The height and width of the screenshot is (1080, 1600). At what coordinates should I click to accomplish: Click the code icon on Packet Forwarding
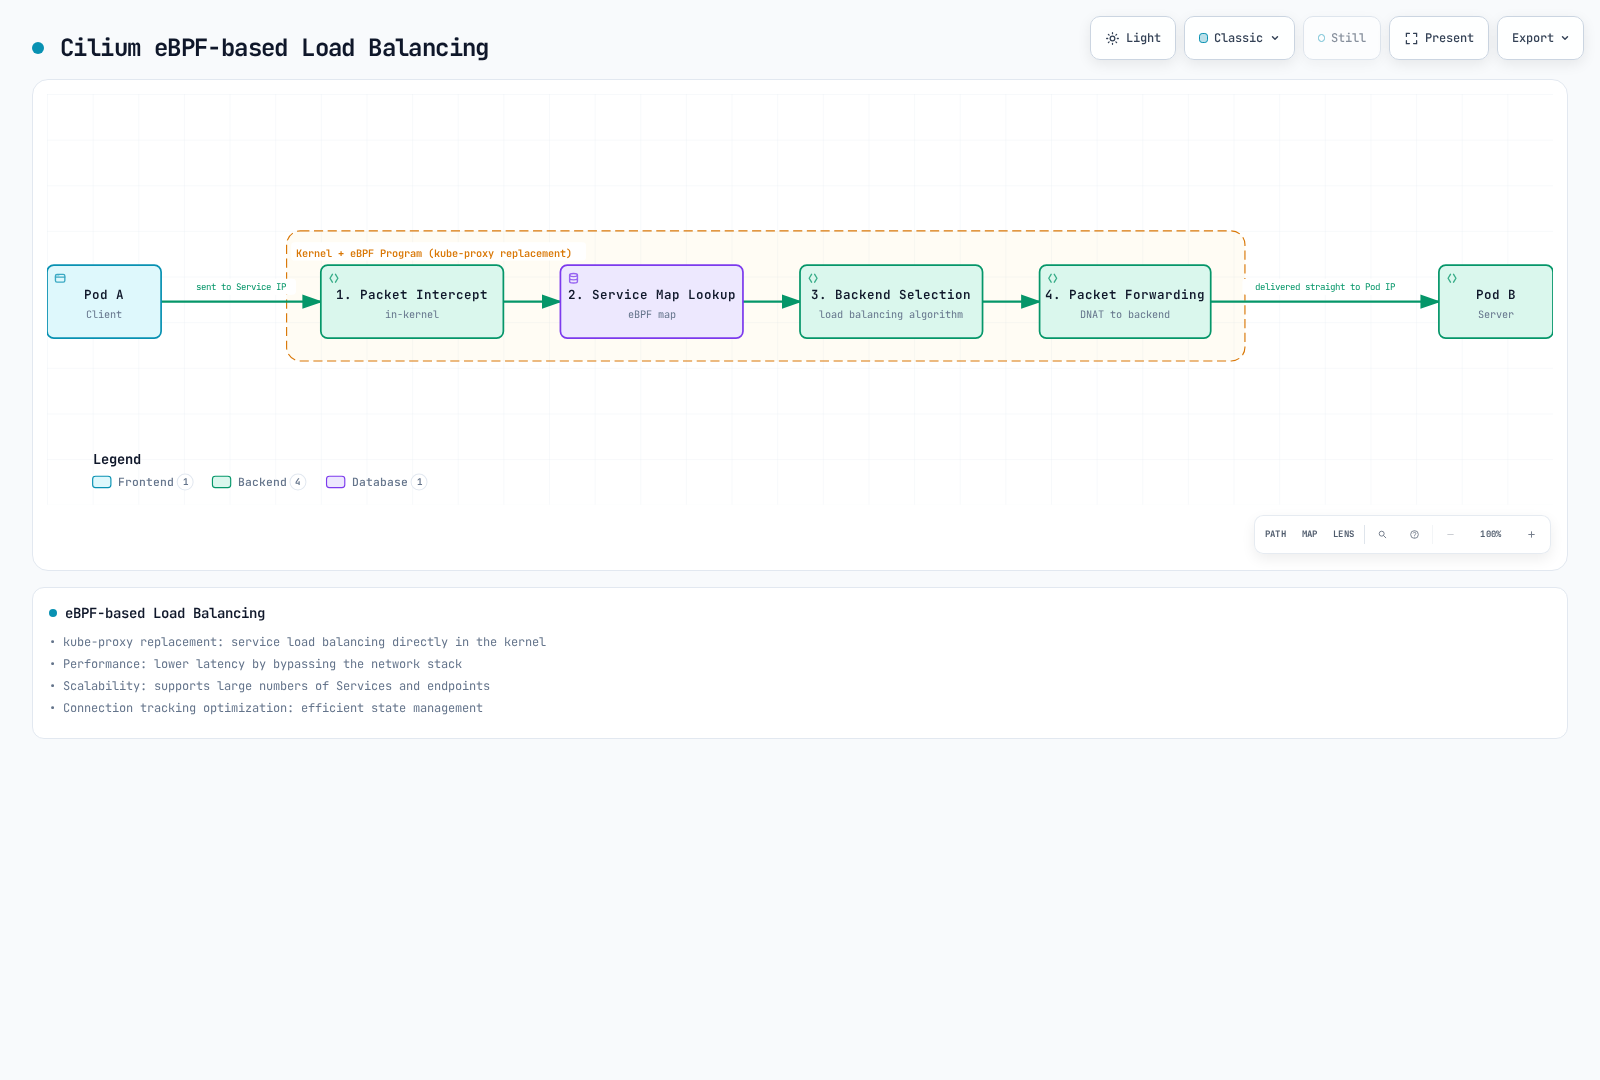pyautogui.click(x=1053, y=278)
